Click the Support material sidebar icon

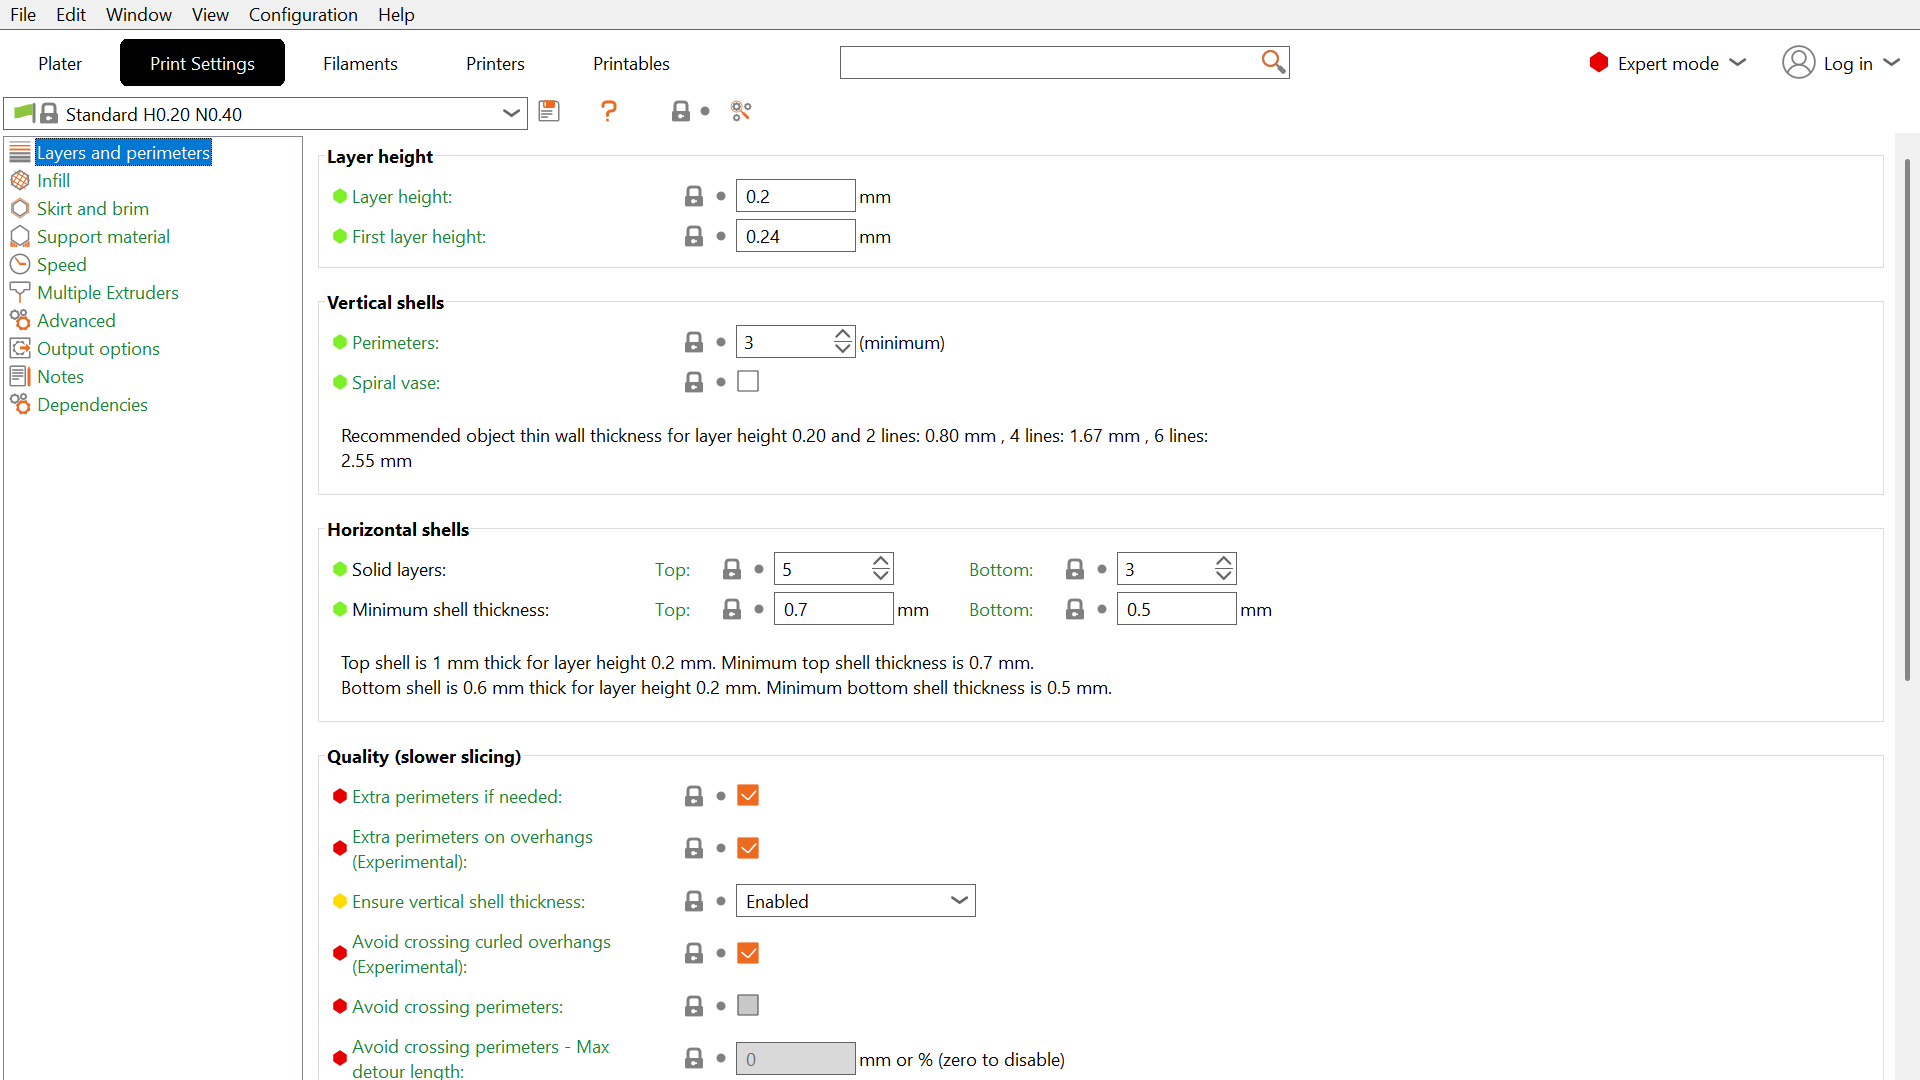pos(20,236)
